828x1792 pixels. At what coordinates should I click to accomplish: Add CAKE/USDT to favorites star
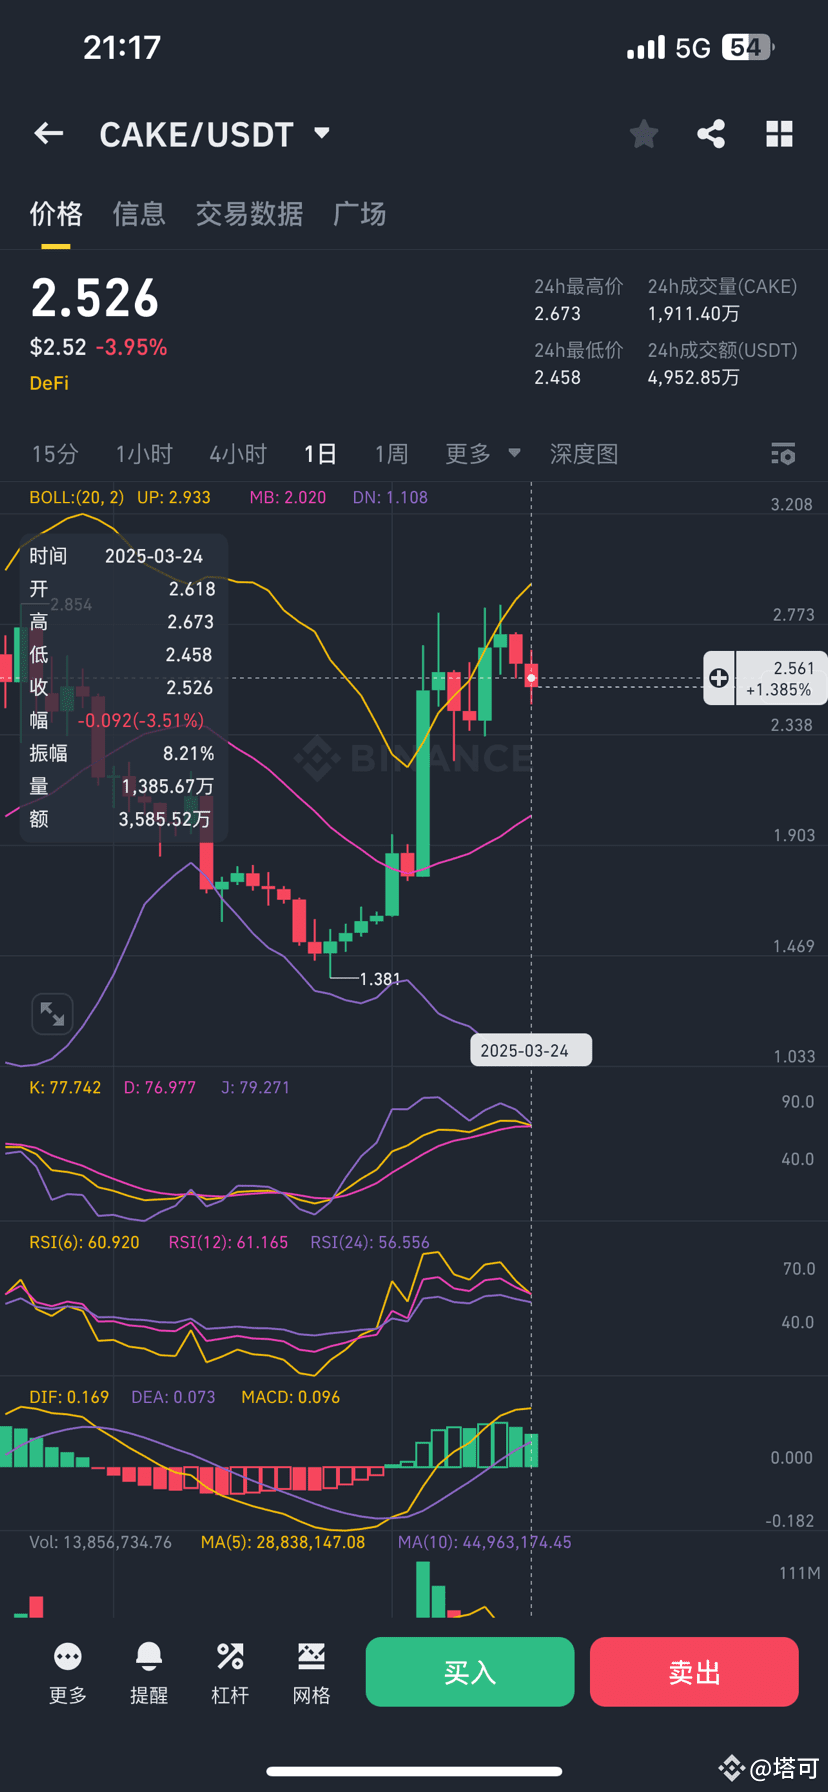(644, 133)
